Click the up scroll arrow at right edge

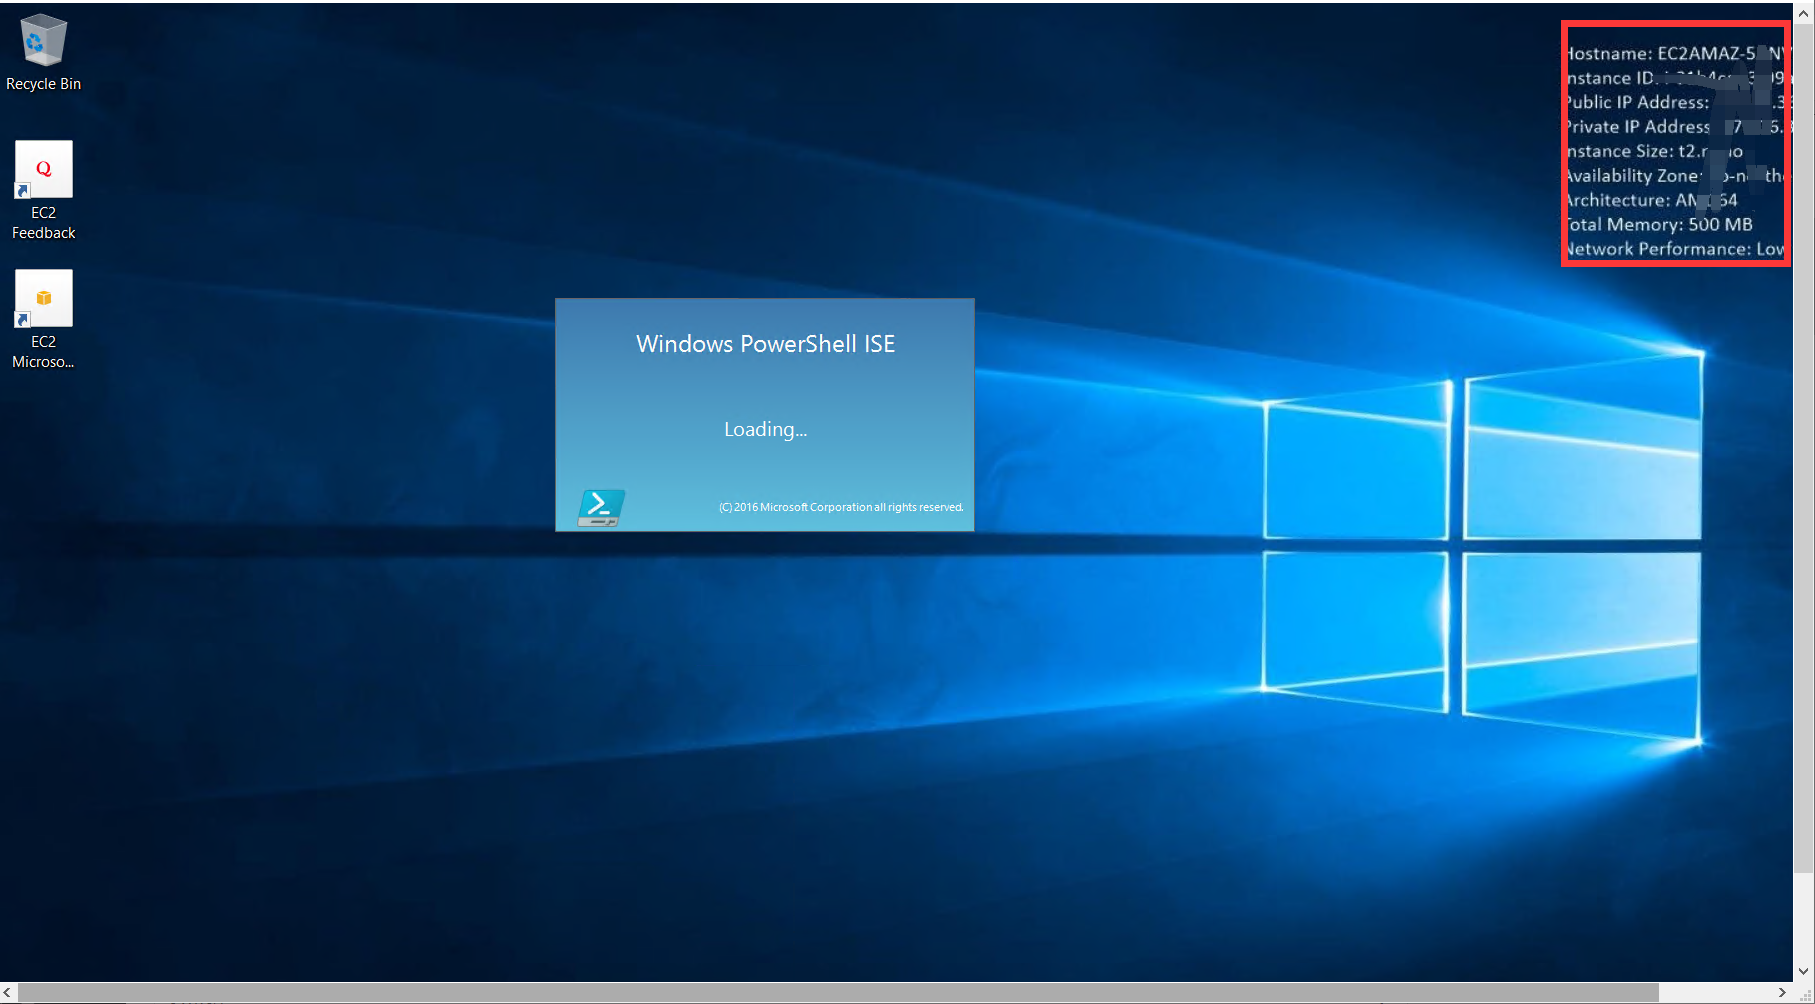click(1804, 14)
